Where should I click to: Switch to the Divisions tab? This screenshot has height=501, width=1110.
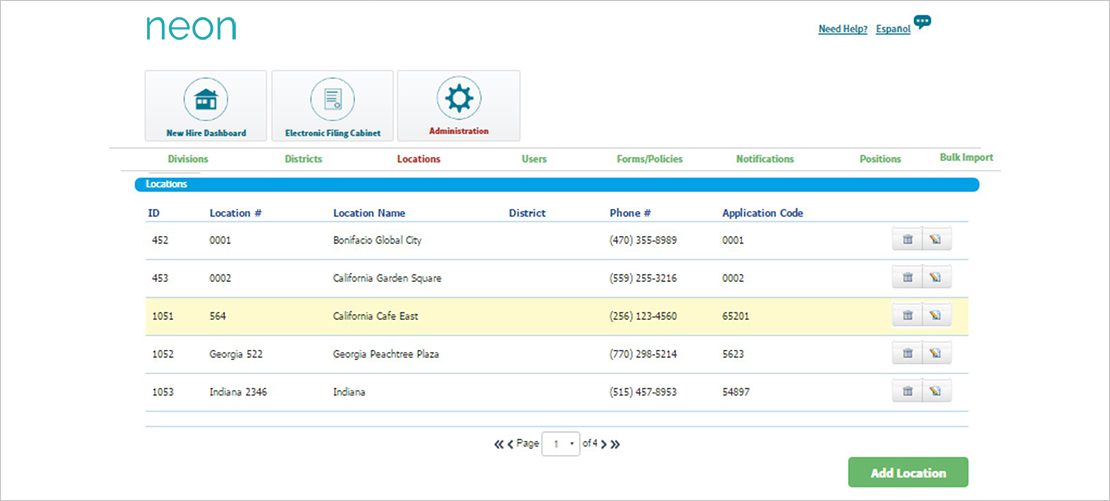(188, 159)
